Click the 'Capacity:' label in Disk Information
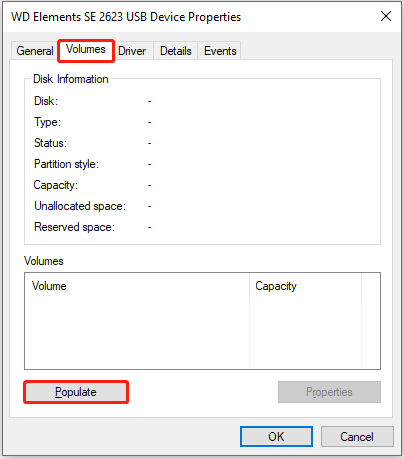 [56, 185]
